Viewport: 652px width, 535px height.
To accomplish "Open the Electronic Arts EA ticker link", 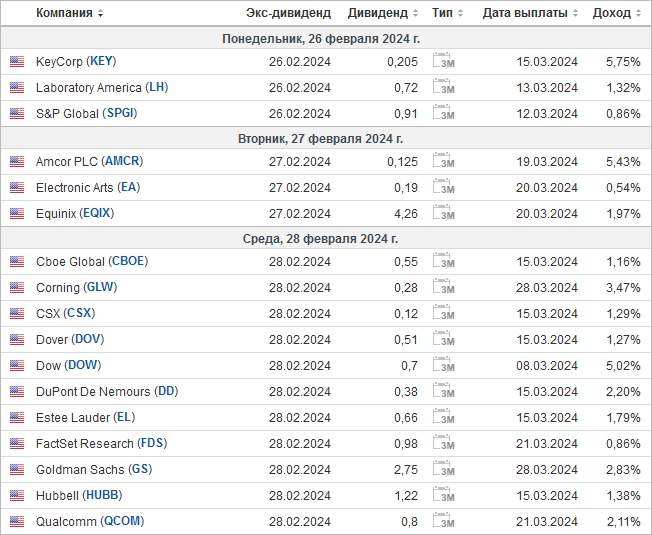I will pyautogui.click(x=128, y=187).
